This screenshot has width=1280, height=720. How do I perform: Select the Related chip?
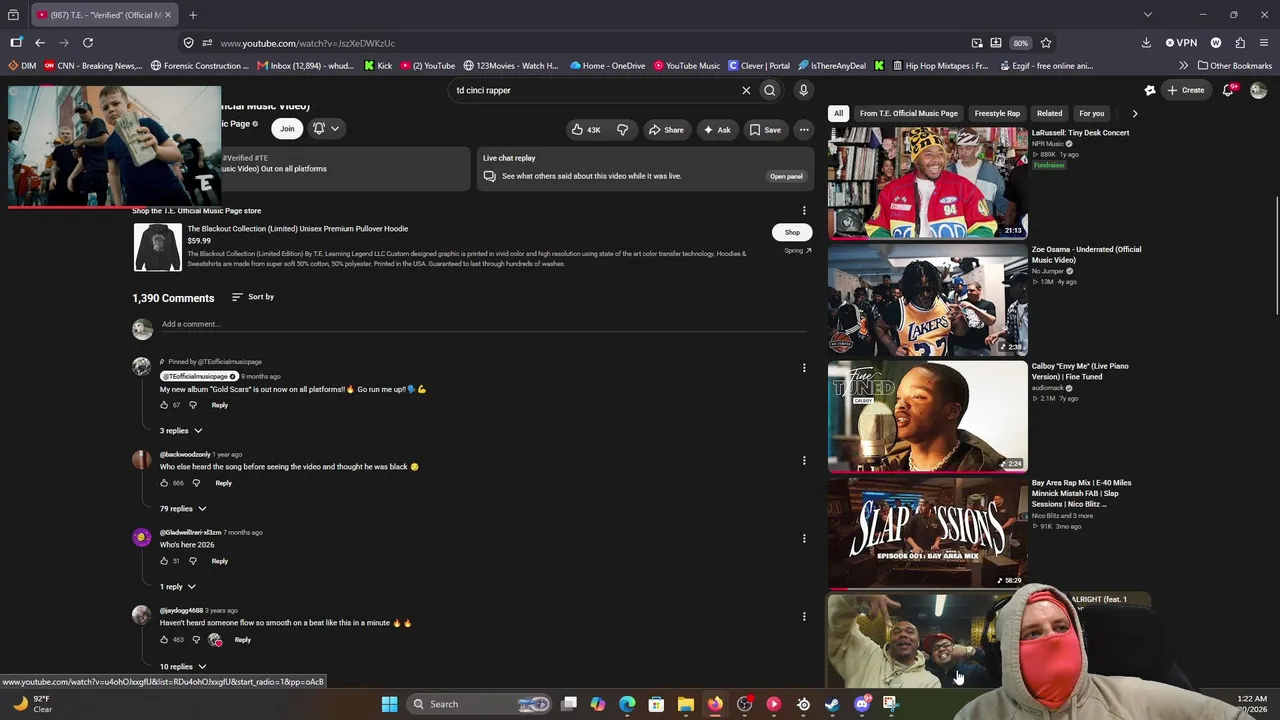(1049, 113)
